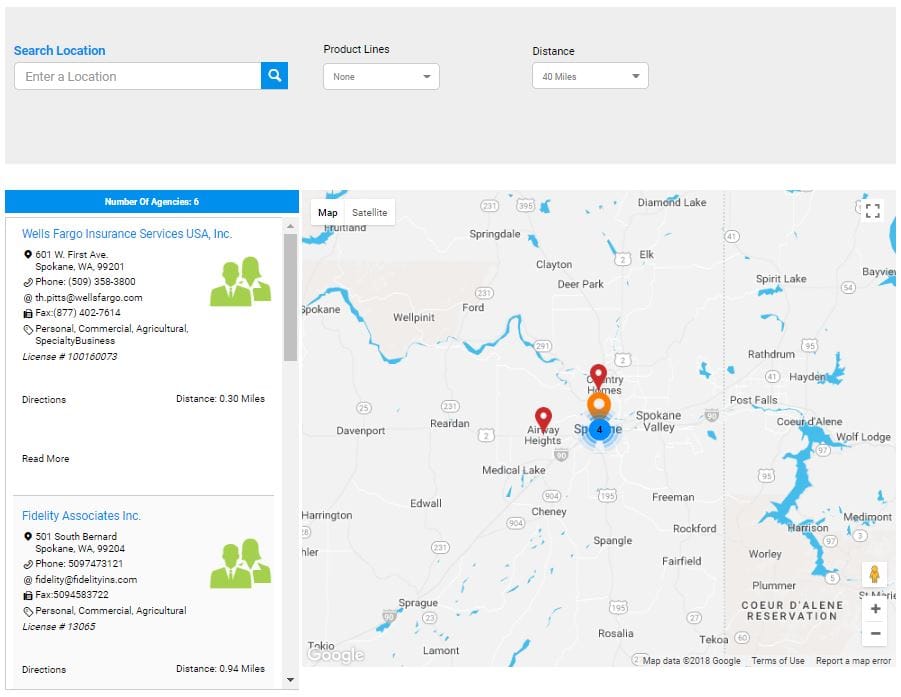Viewport: 901px width, 697px height.
Task: Click Directions under Wells Fargo listing
Action: pyautogui.click(x=44, y=399)
